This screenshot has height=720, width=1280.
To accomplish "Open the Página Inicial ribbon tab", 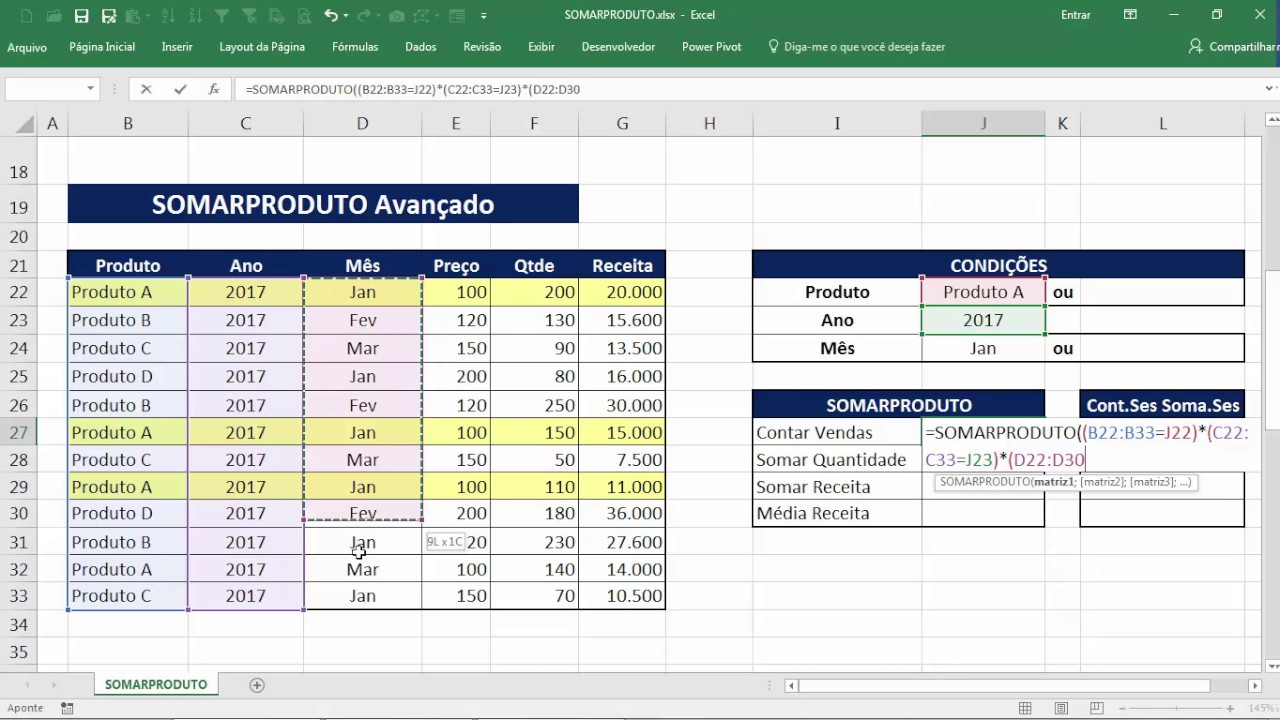I will (102, 47).
